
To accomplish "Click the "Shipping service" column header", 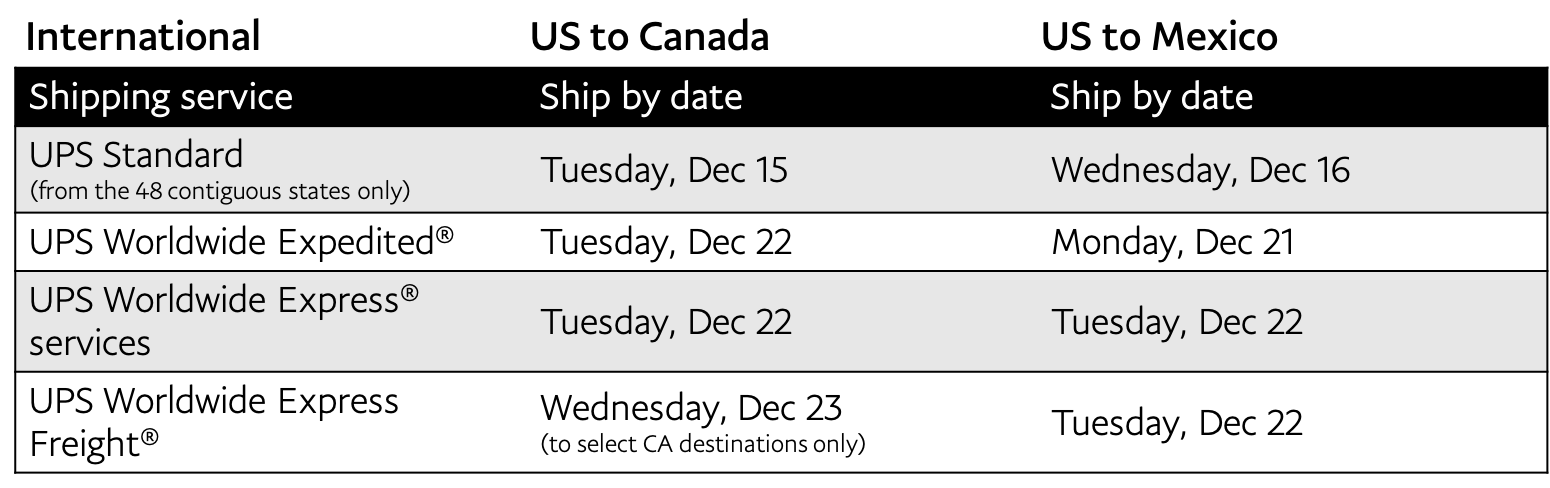I will pos(161,97).
